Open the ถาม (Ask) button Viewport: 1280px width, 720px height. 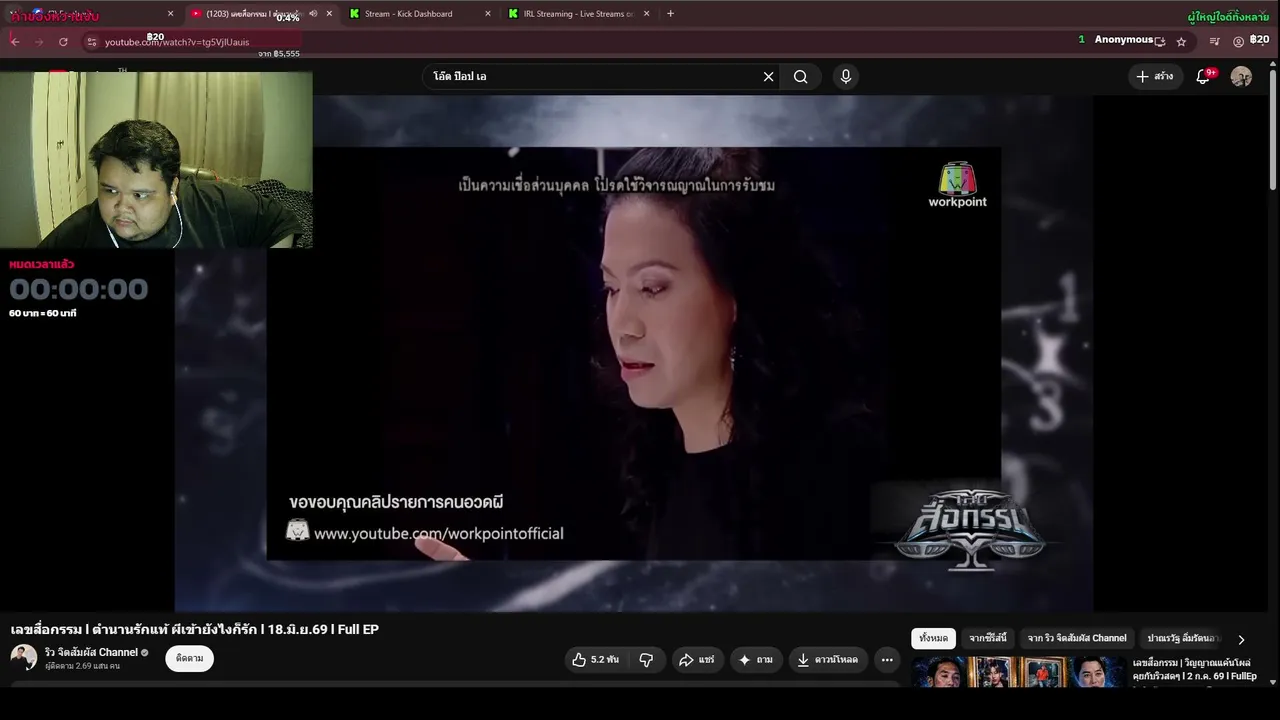coord(756,660)
